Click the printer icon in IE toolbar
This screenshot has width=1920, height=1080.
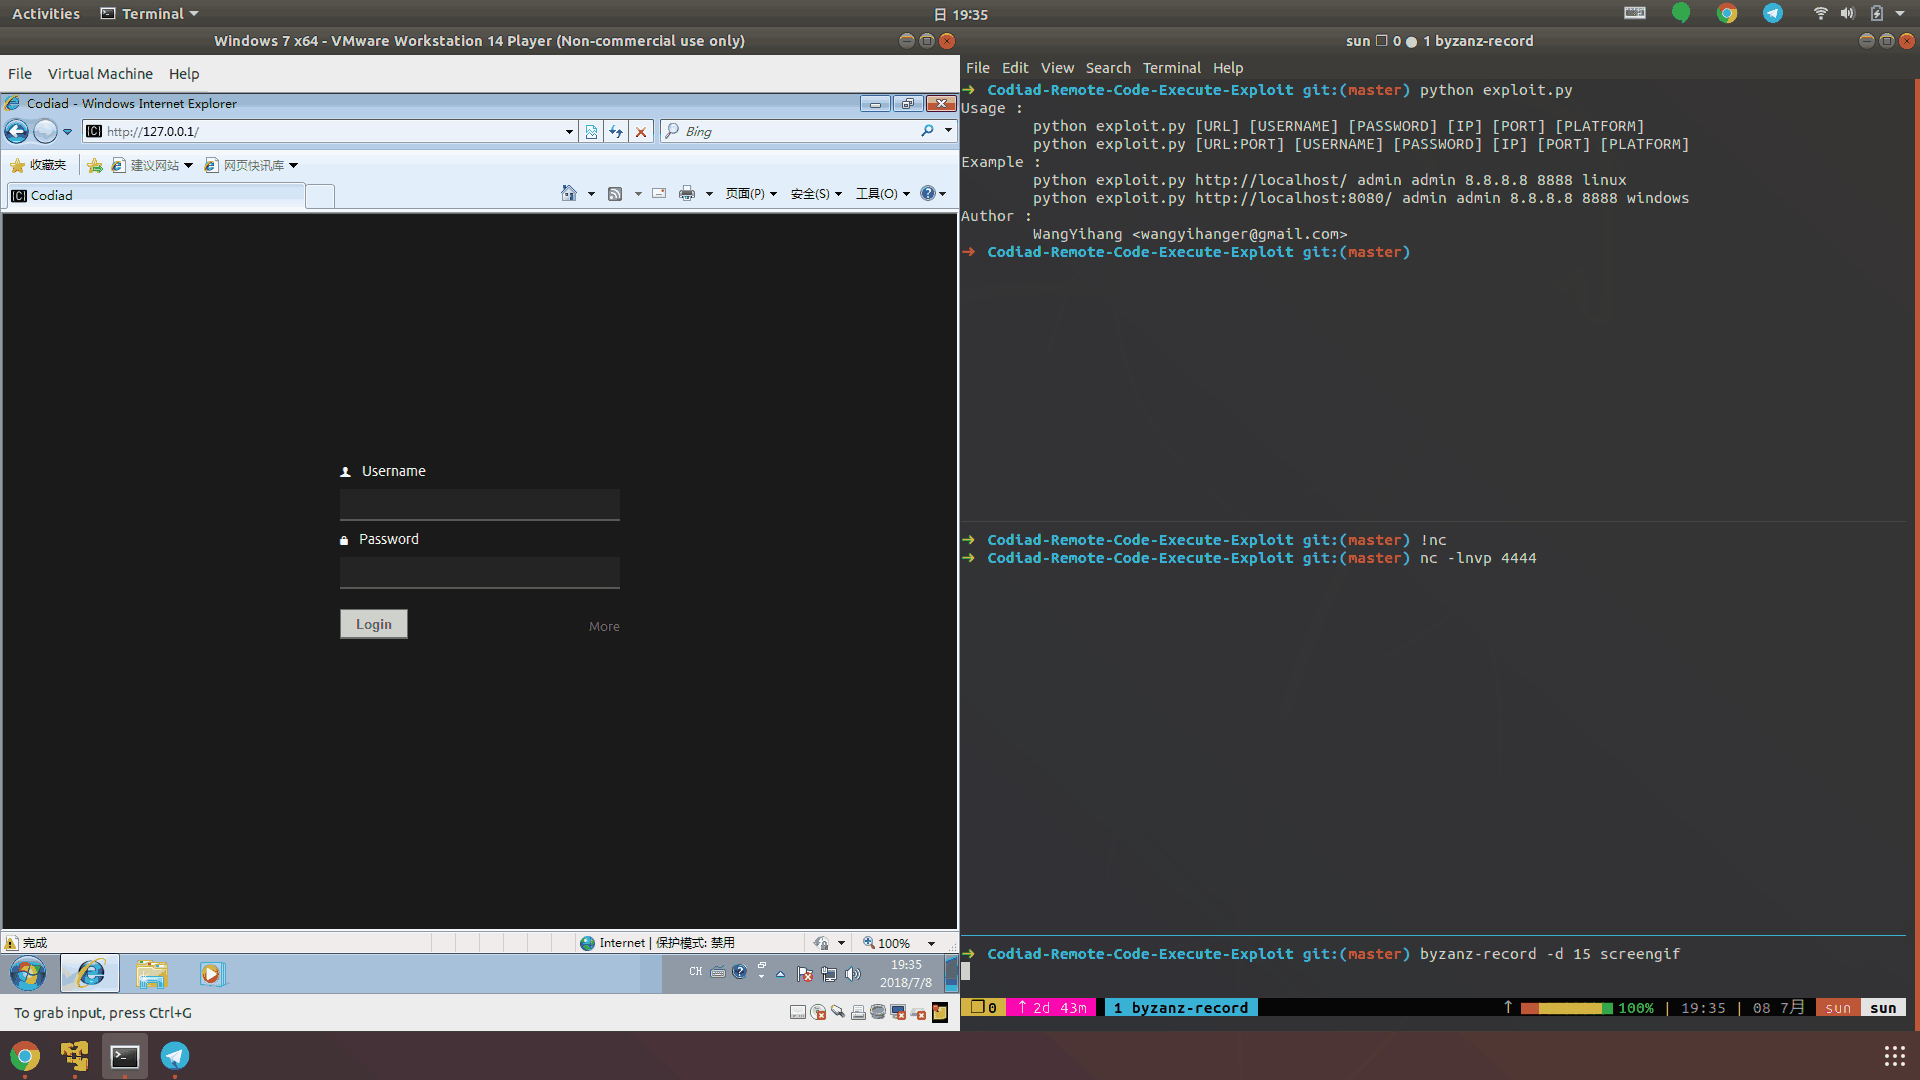pyautogui.click(x=687, y=194)
